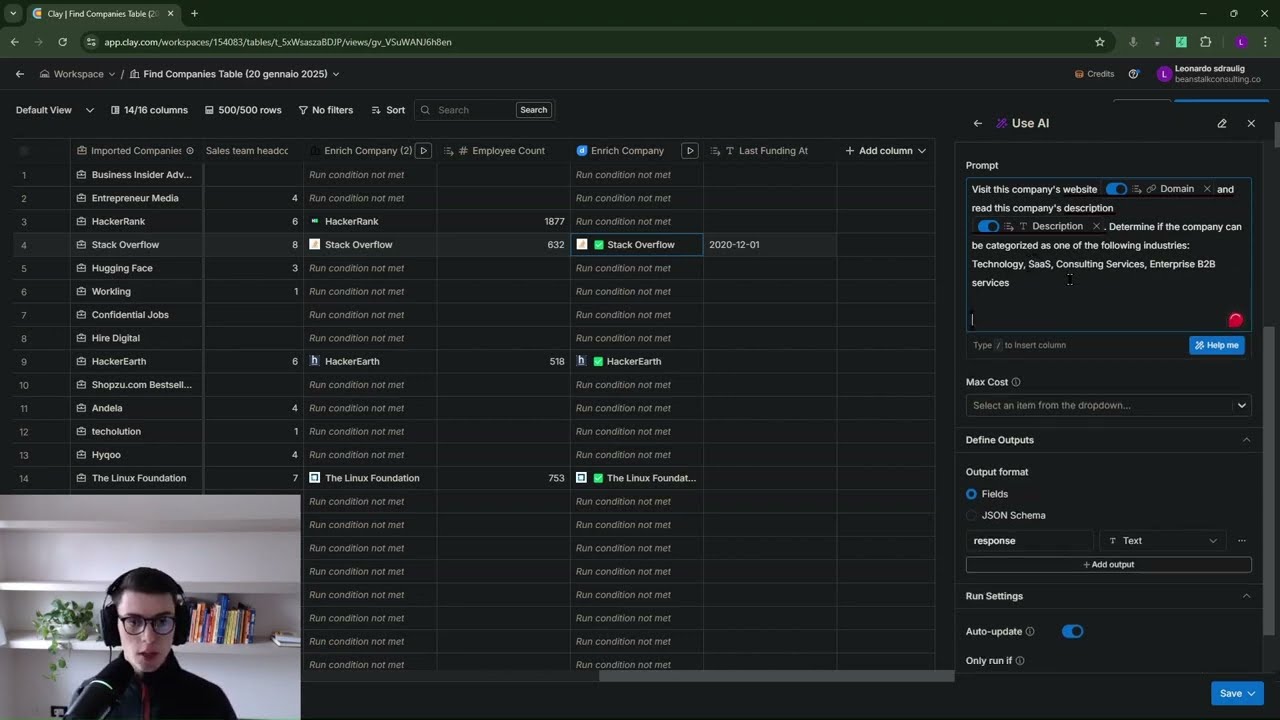This screenshot has height=720, width=1280.
Task: Click the pencil edit icon in the Use AI header
Action: tap(1222, 123)
